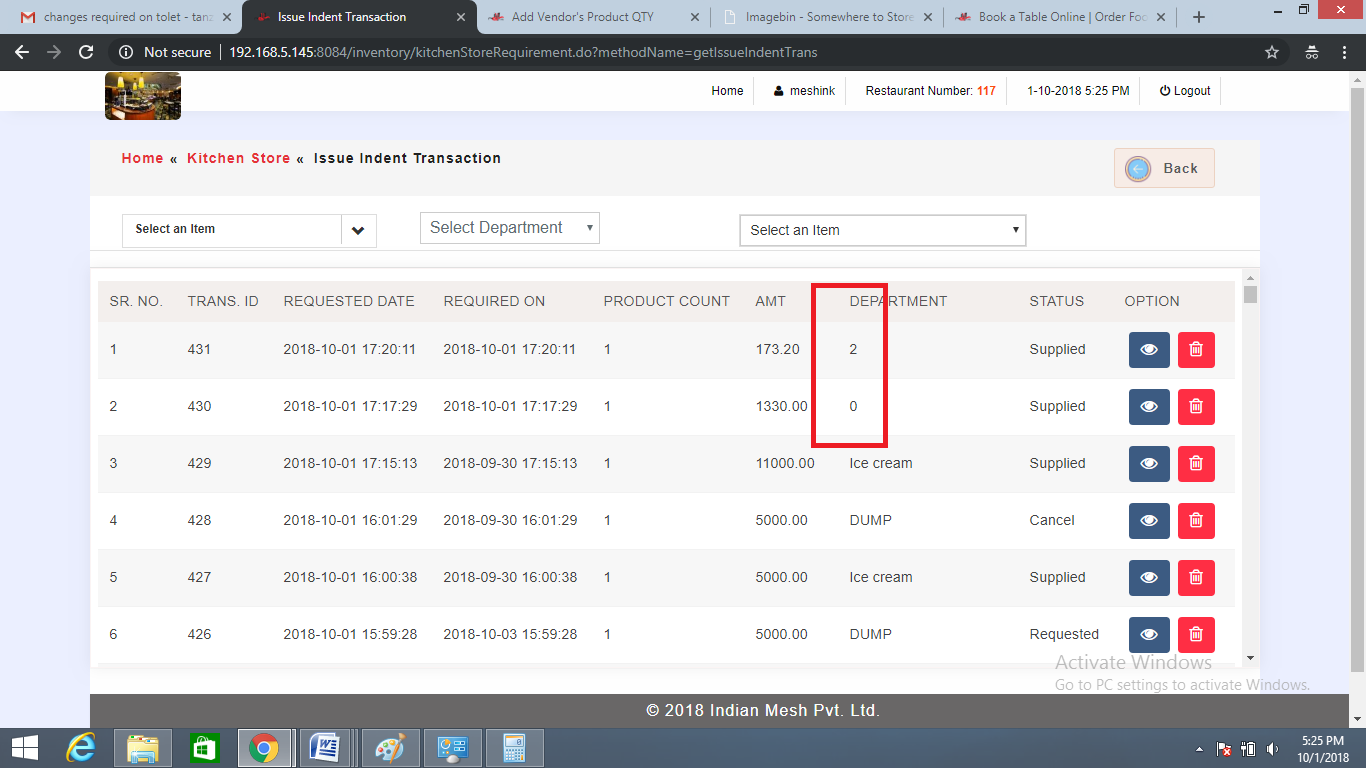Click the volume icon in system tray

[1272, 749]
